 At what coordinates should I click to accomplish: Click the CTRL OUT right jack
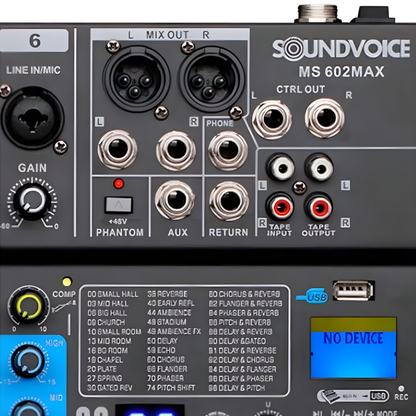click(x=325, y=118)
